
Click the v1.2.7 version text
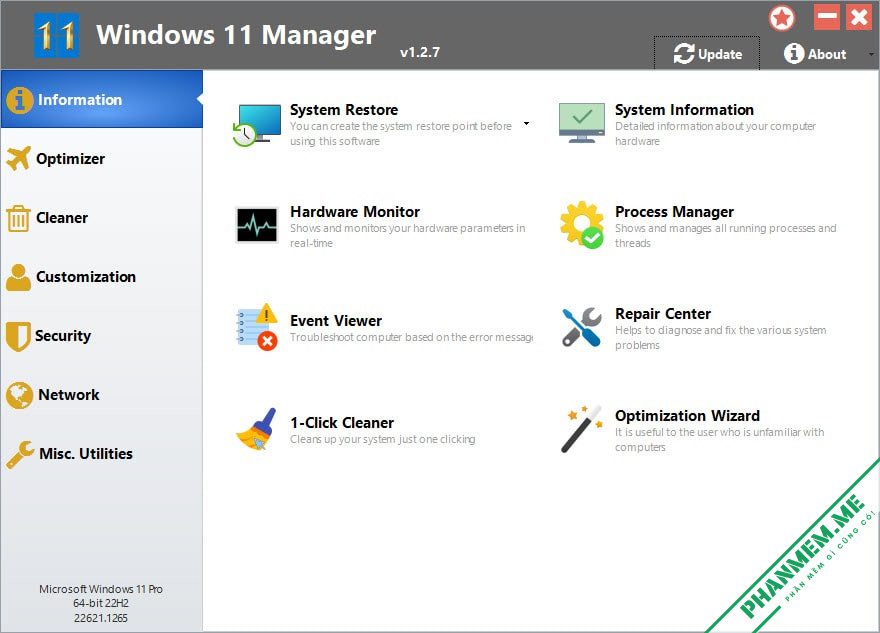(x=420, y=52)
